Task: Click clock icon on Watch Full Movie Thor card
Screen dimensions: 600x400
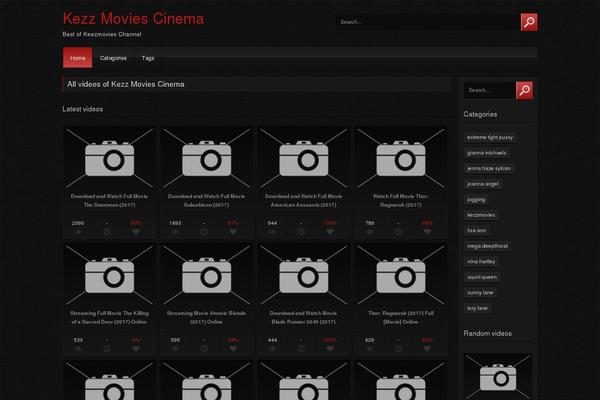Action: point(398,232)
